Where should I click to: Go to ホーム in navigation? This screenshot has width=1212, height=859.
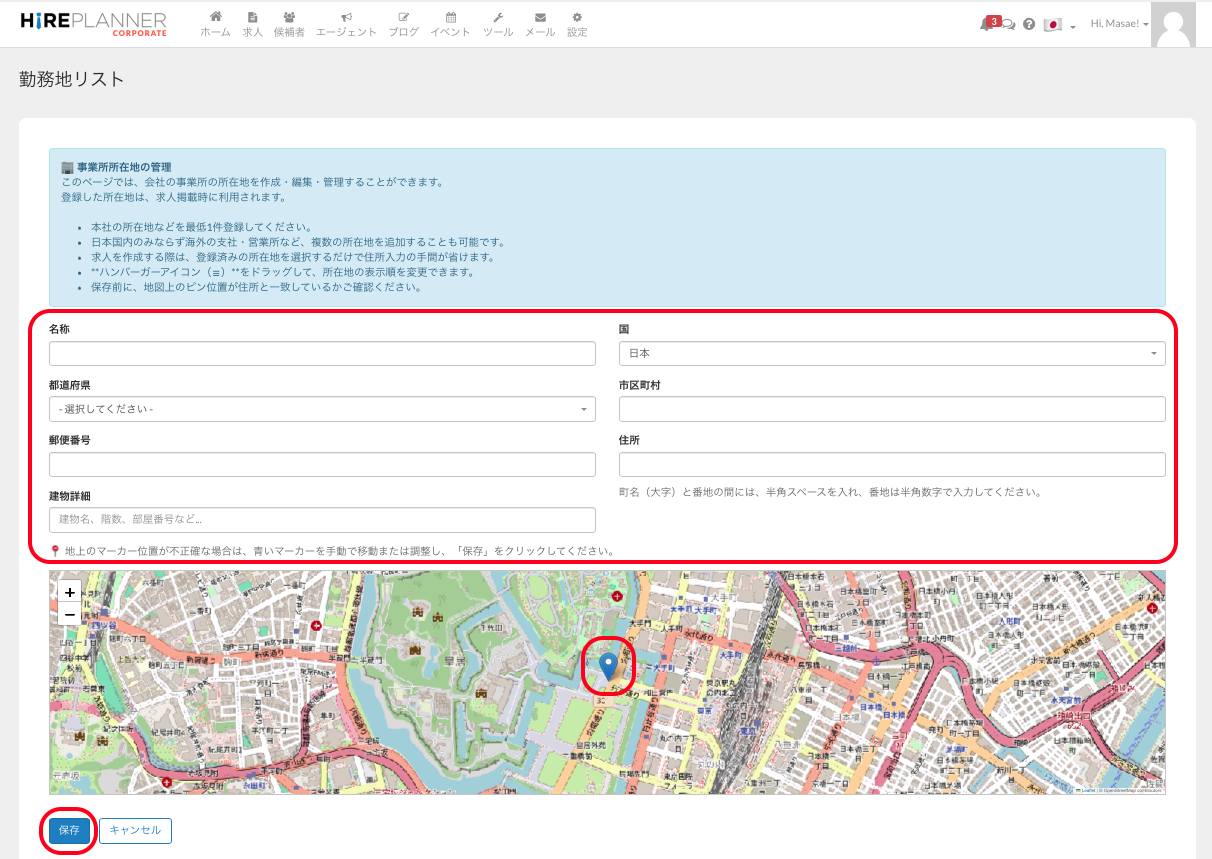[215, 24]
